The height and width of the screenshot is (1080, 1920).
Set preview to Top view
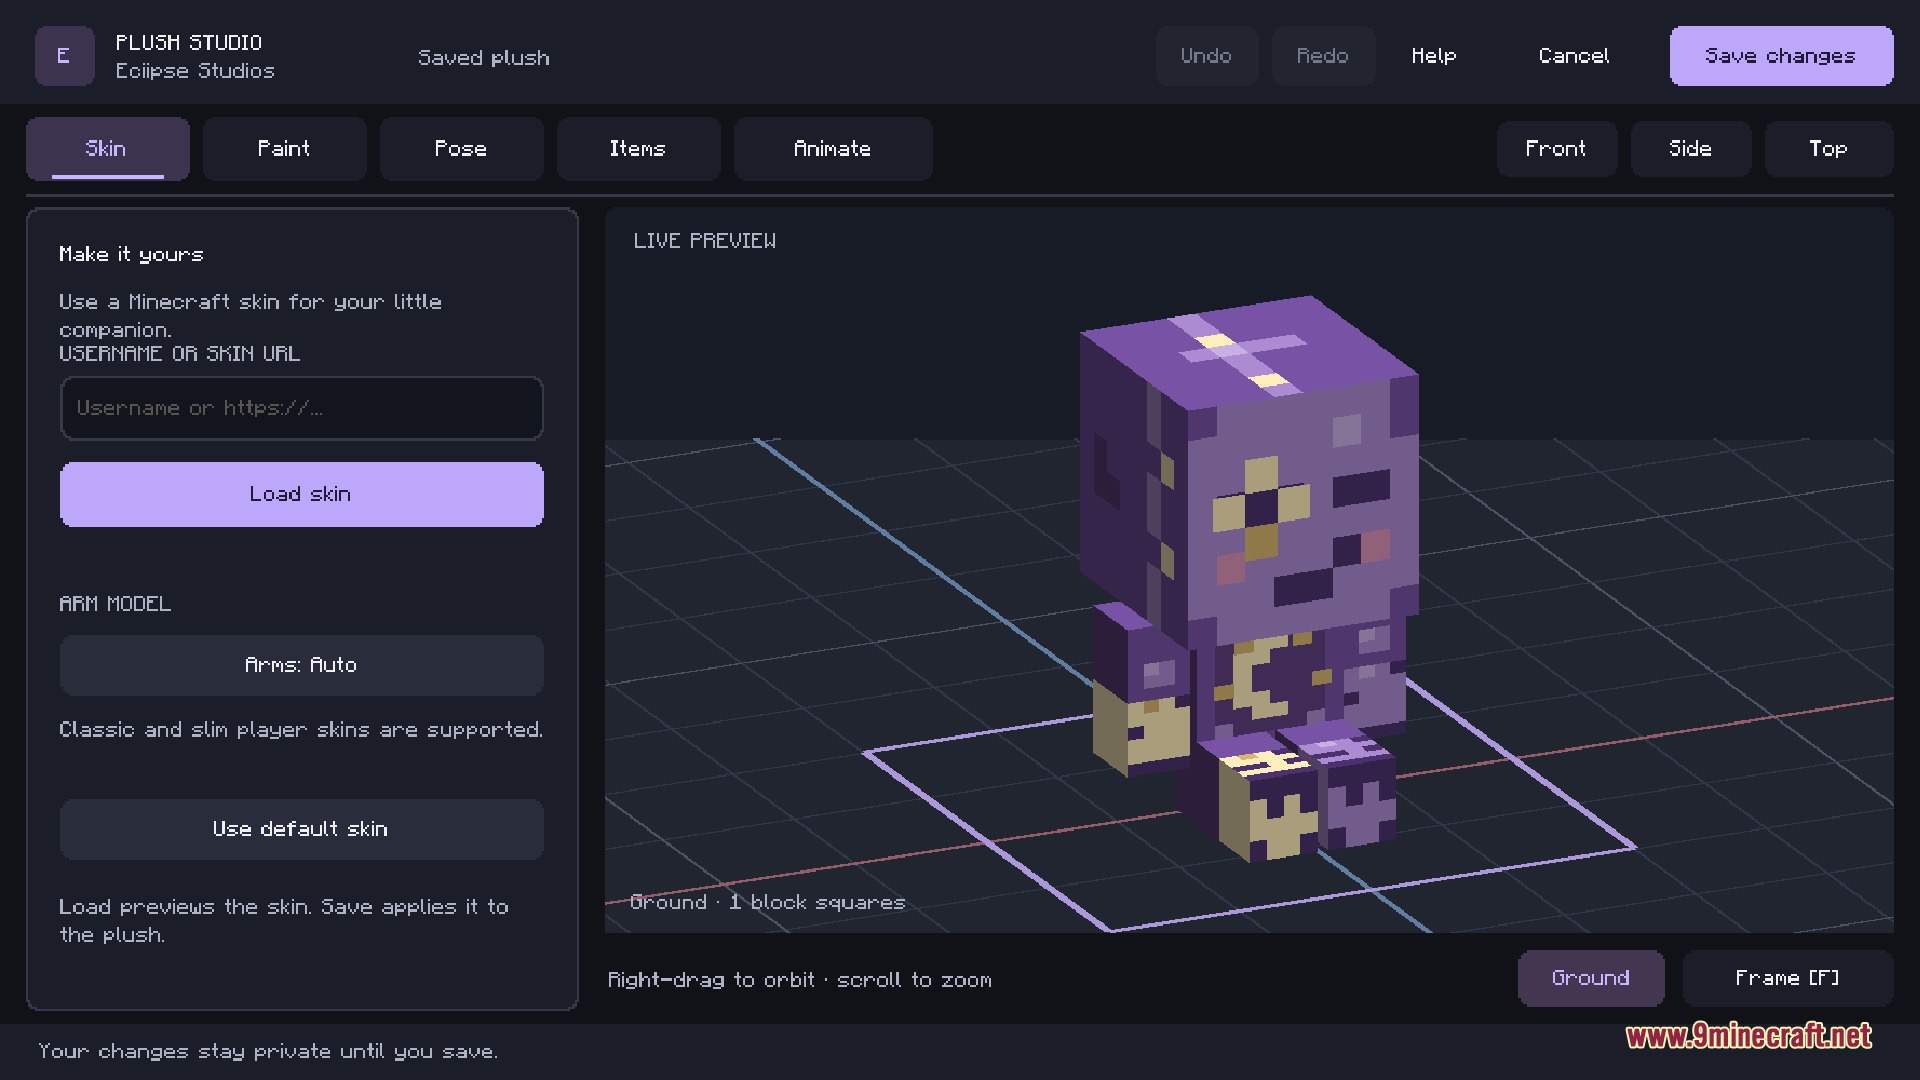tap(1828, 149)
